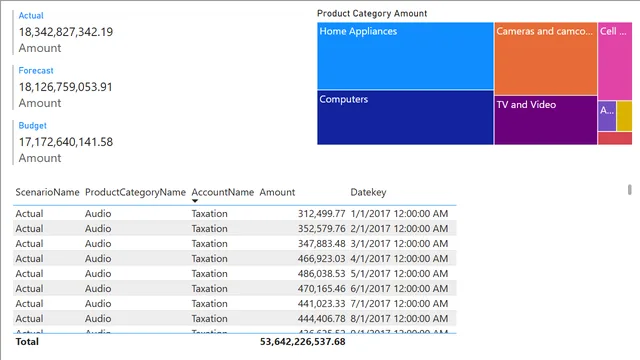Click Audio in the 2/1/2017 row
640x360 pixels.
tap(98, 229)
